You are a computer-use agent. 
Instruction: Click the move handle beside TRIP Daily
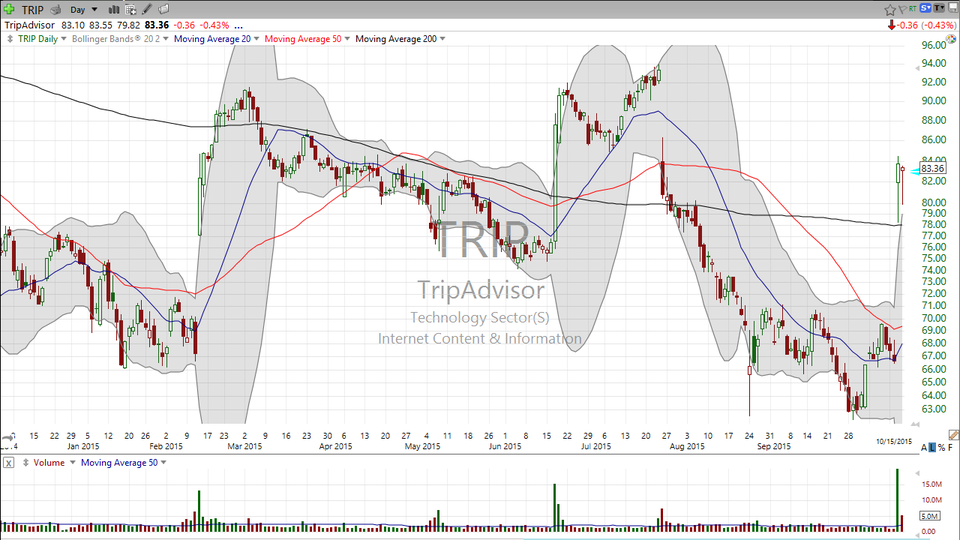pyautogui.click(x=10, y=39)
